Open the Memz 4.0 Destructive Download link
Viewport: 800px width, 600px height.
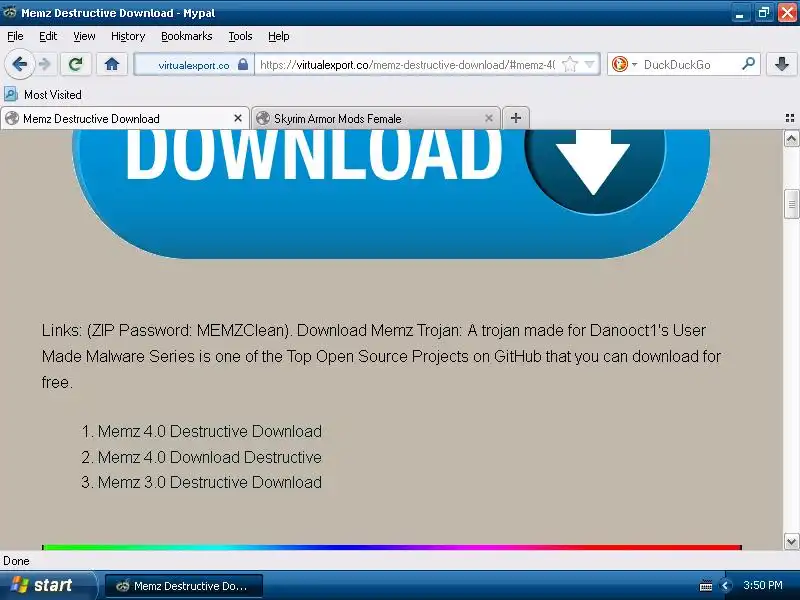click(210, 431)
